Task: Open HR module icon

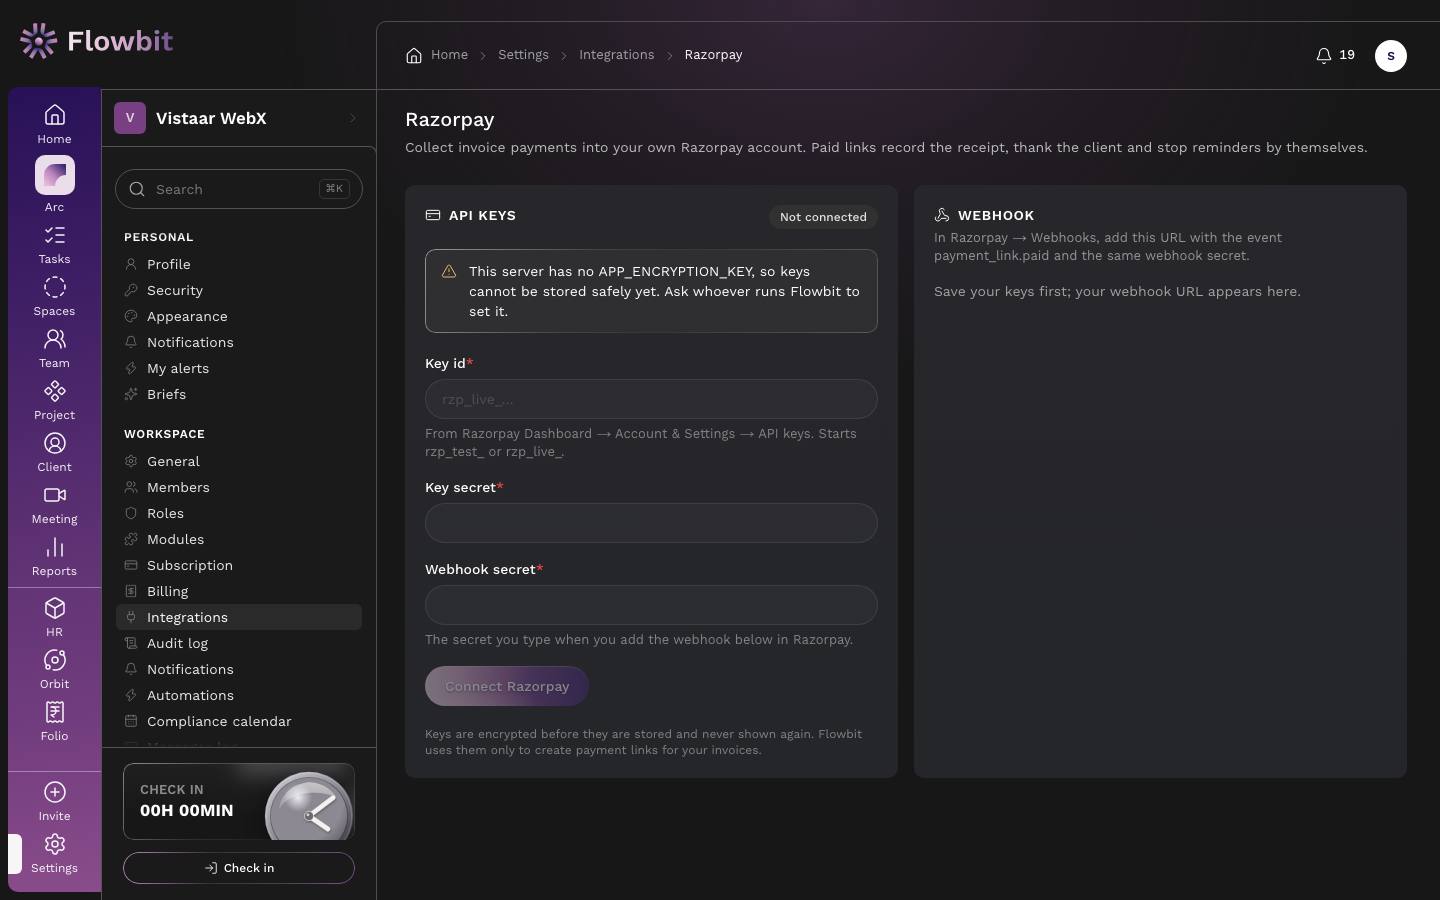Action: [55, 609]
